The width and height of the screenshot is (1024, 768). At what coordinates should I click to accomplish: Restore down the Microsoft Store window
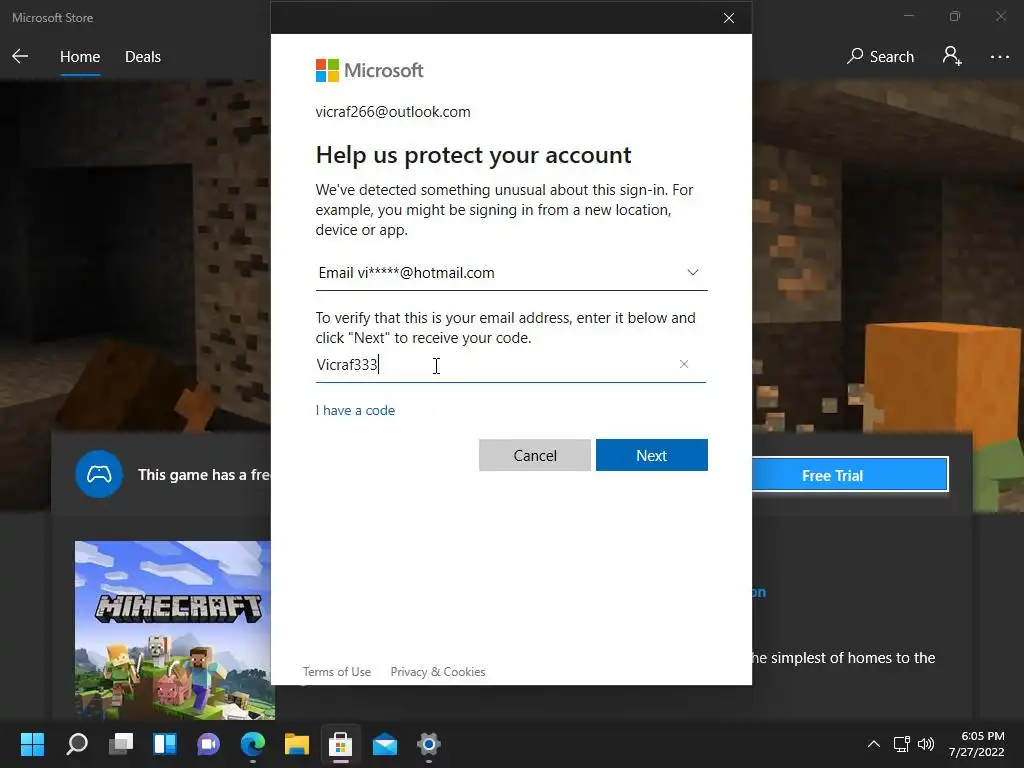955,16
